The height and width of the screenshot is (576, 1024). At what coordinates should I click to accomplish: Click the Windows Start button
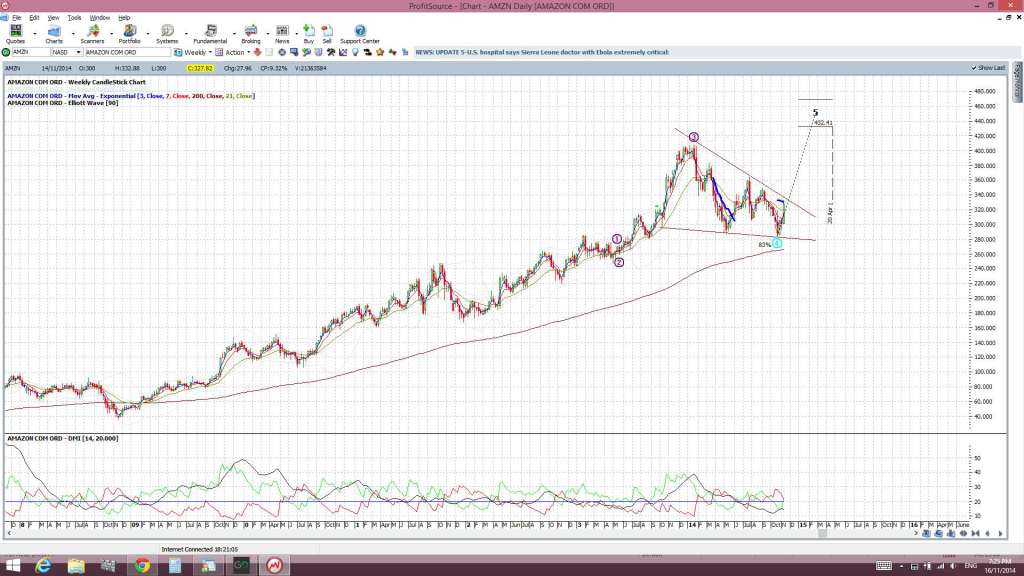[x=12, y=565]
